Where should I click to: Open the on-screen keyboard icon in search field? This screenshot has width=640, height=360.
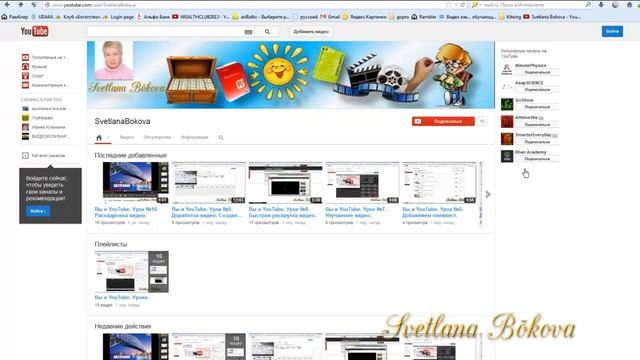tap(248, 32)
